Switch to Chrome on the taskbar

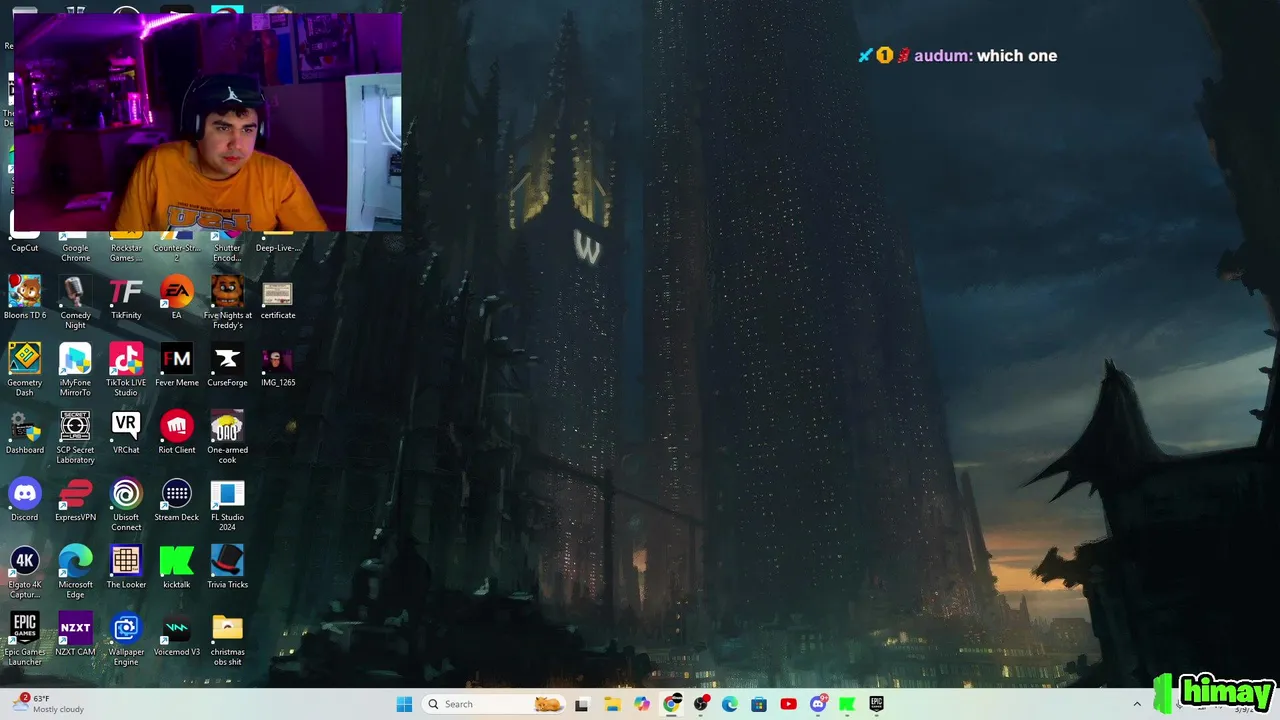point(671,704)
